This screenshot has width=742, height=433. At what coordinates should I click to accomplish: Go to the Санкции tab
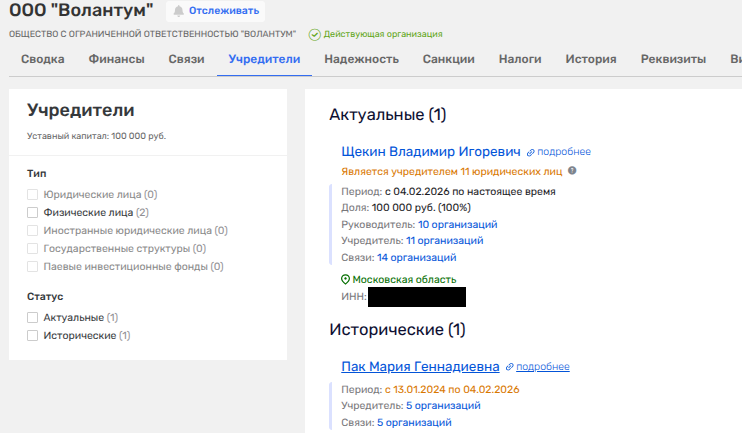(x=449, y=59)
